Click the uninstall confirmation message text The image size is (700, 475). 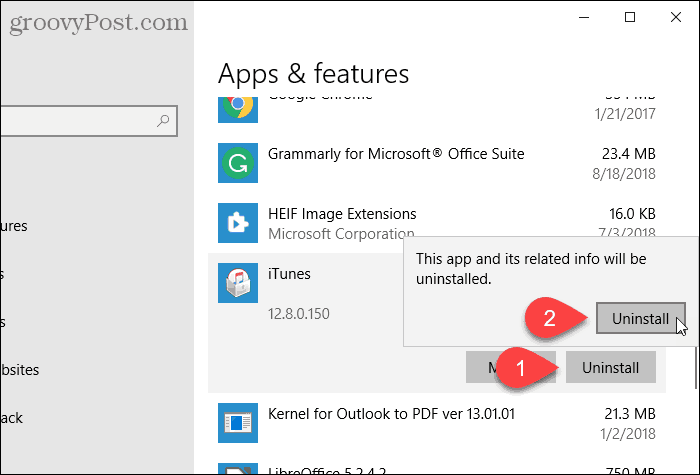[531, 269]
